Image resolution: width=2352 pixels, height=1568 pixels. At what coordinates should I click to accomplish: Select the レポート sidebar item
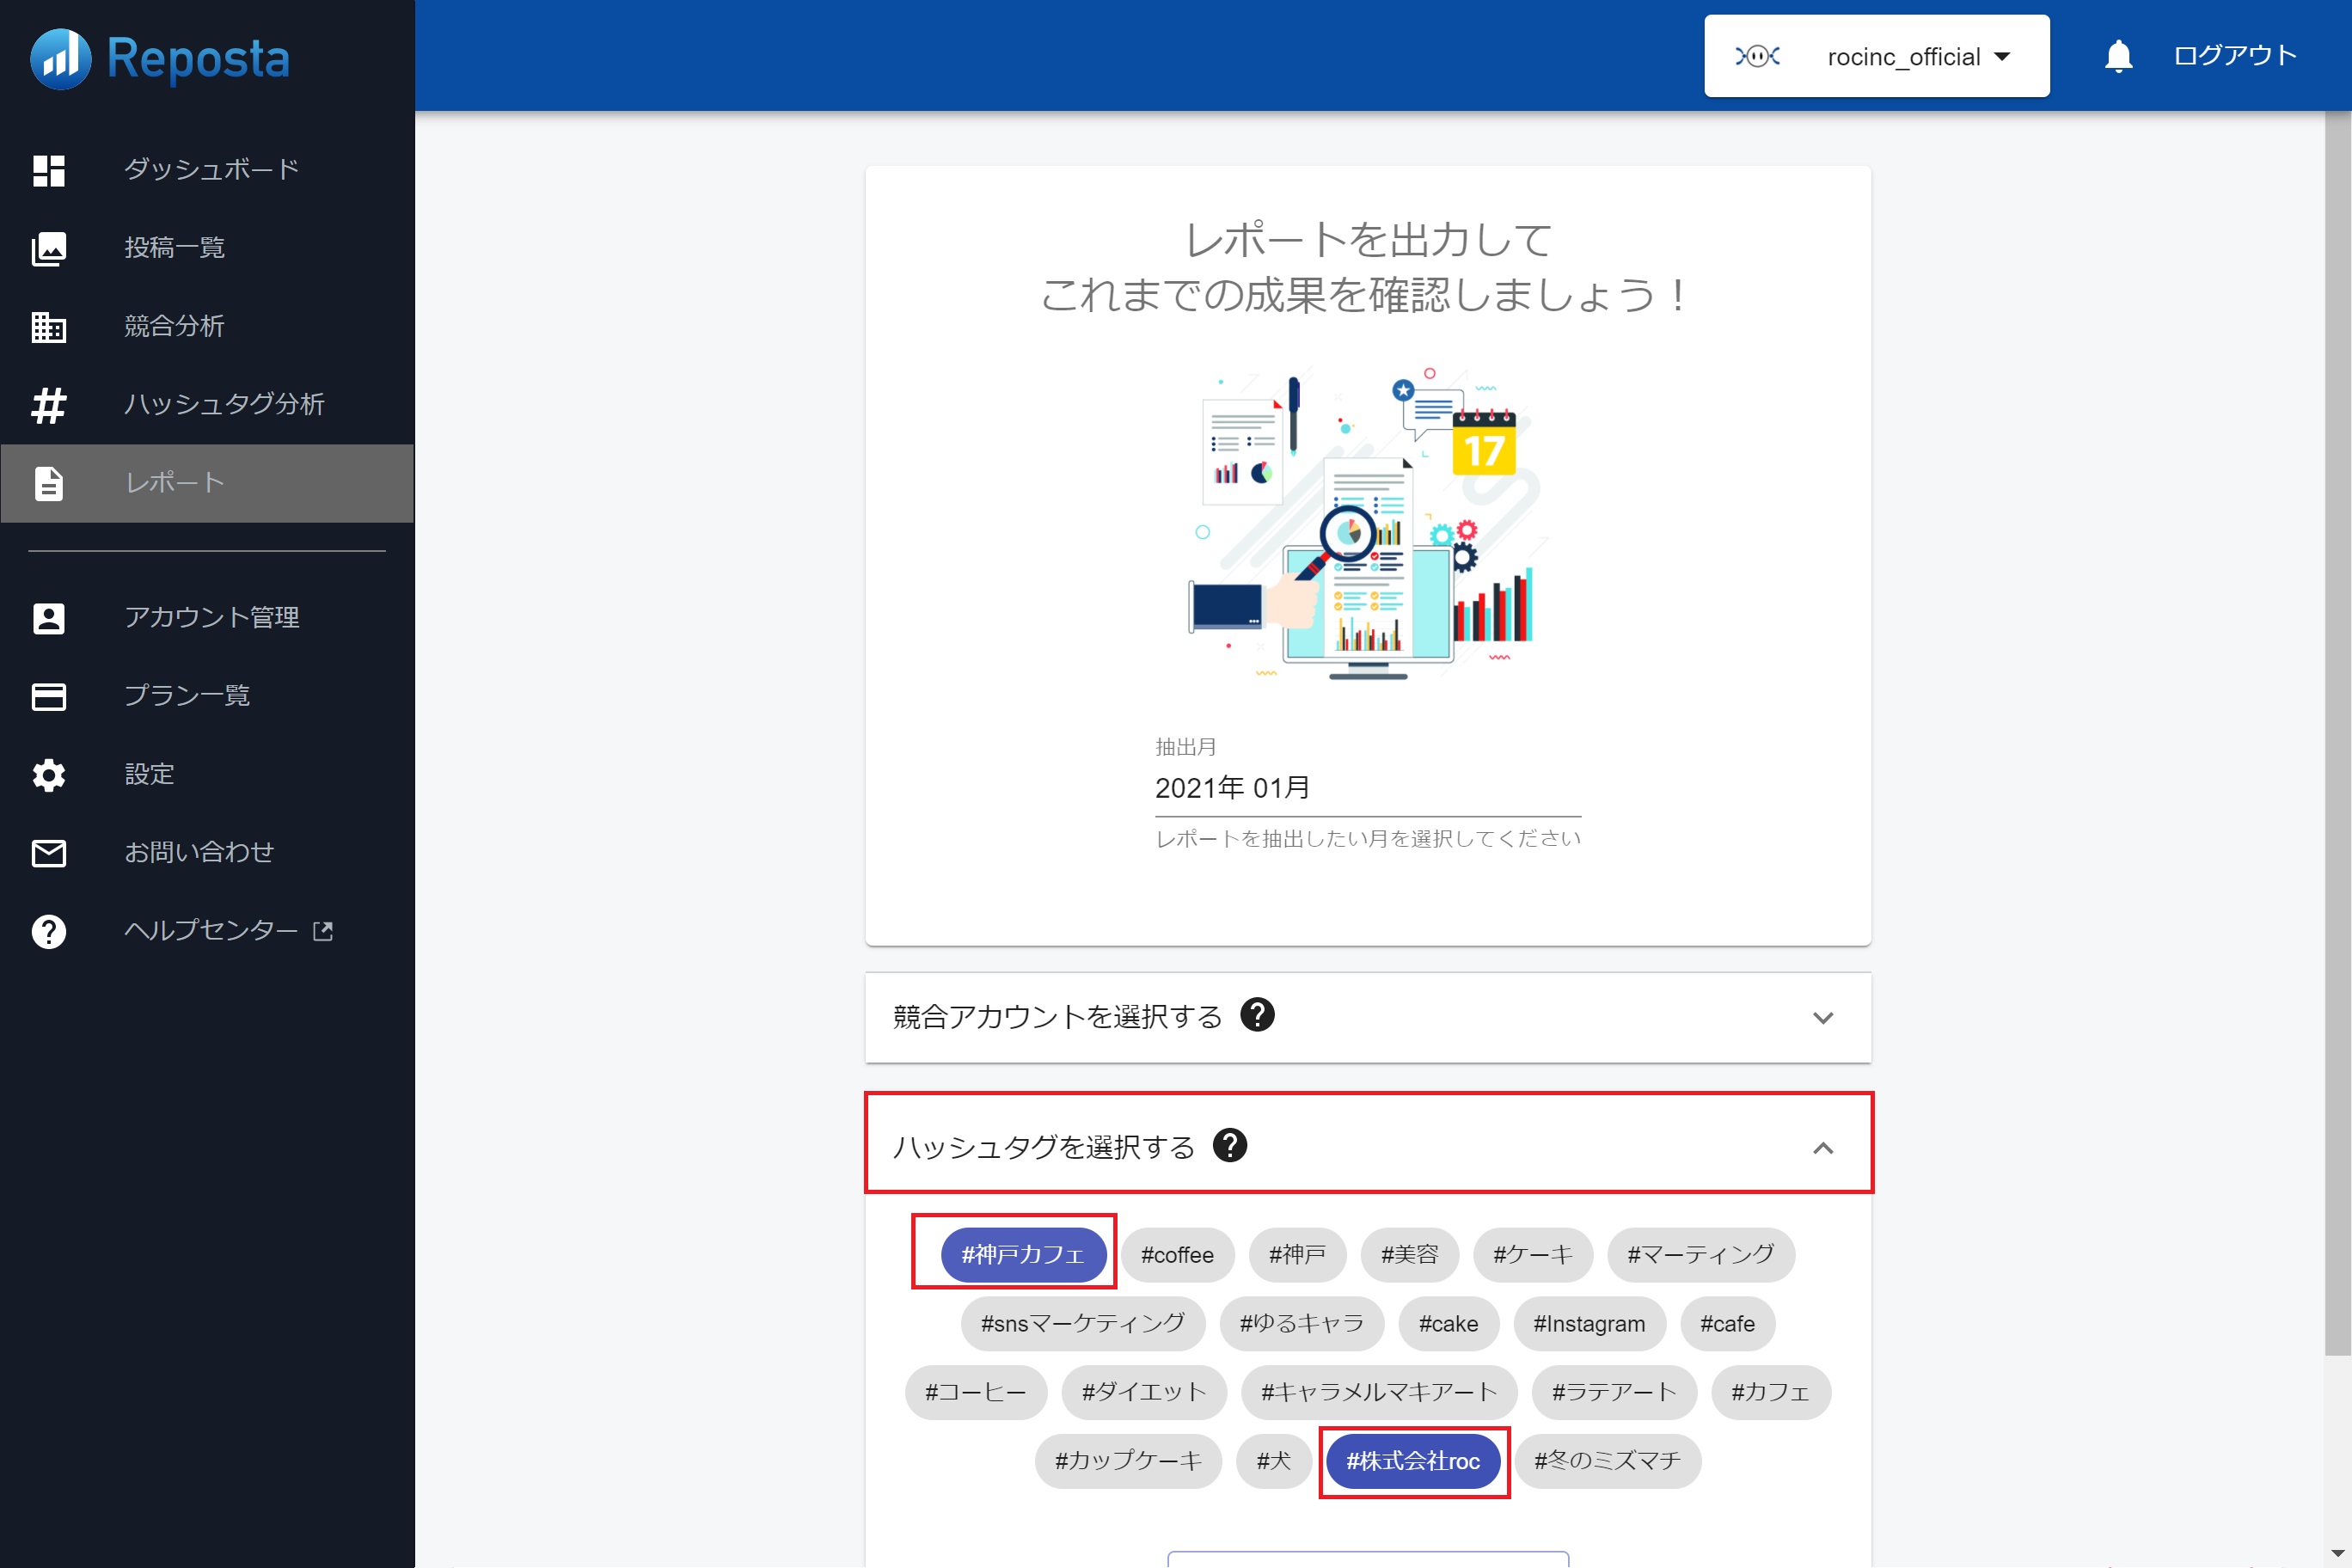207,483
